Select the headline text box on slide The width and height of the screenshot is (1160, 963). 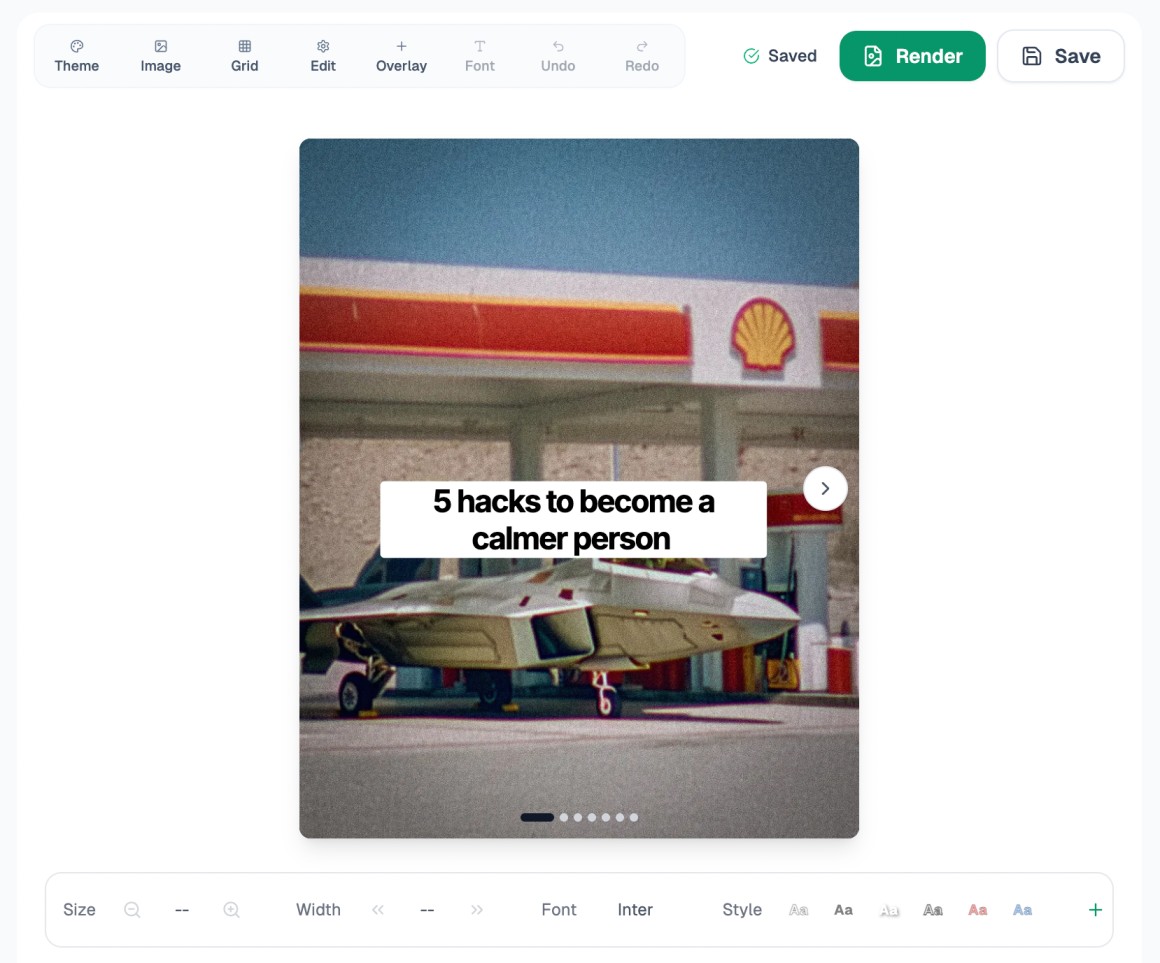(573, 520)
